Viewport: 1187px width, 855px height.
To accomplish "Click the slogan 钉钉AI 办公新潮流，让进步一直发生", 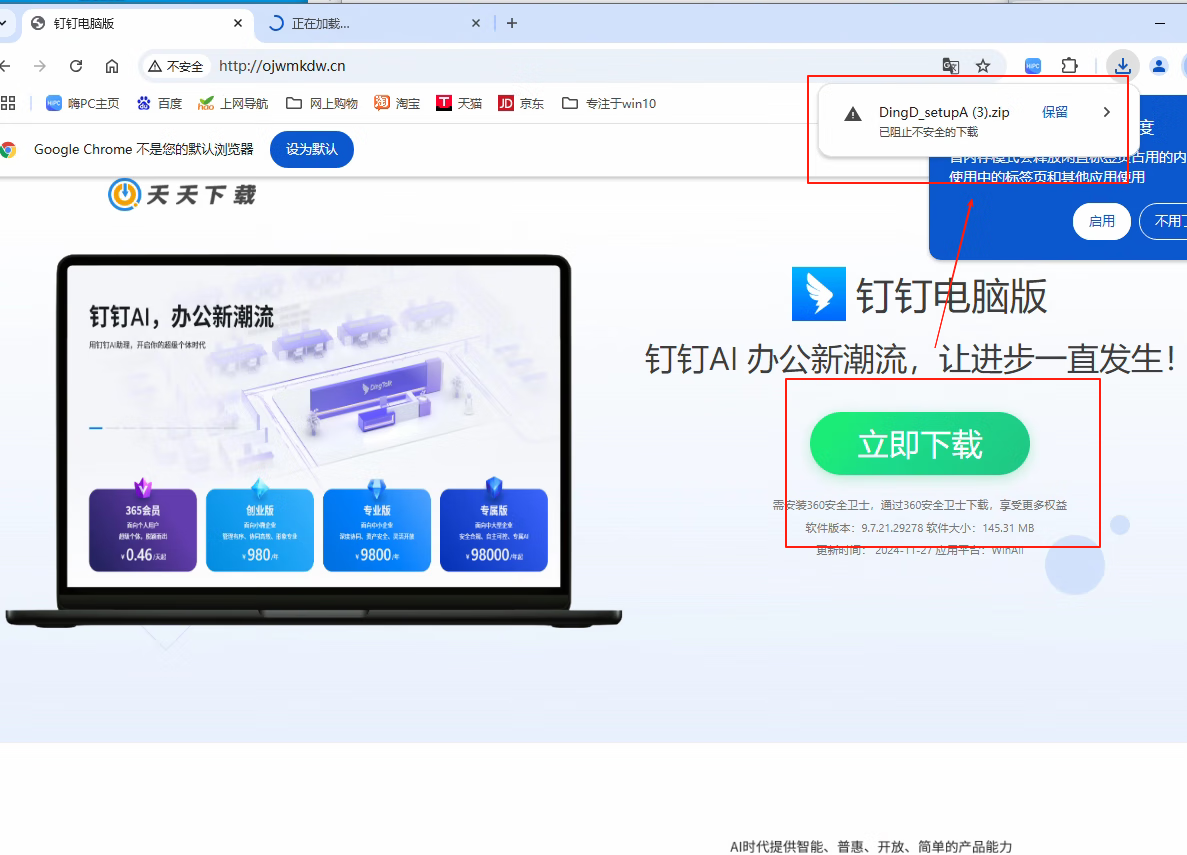I will (x=909, y=359).
